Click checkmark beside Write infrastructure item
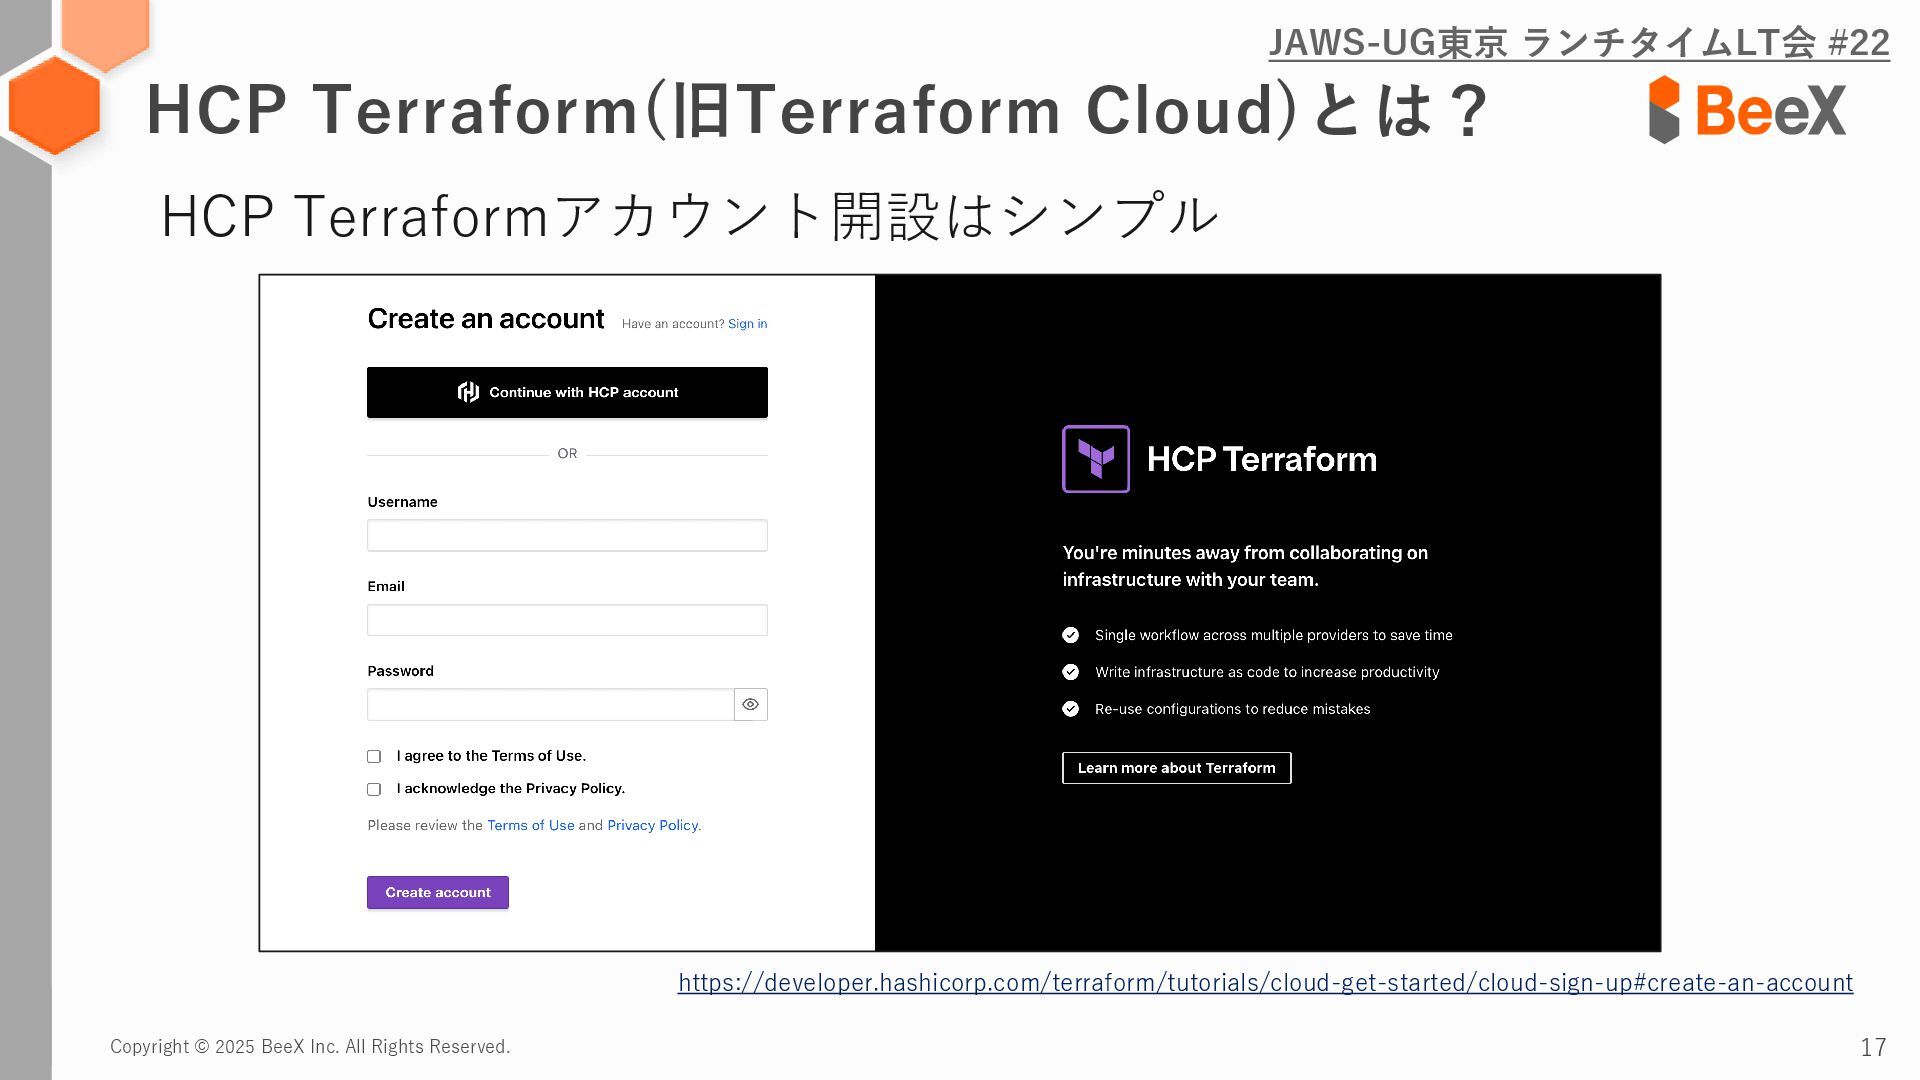This screenshot has width=1920, height=1080. 1070,672
